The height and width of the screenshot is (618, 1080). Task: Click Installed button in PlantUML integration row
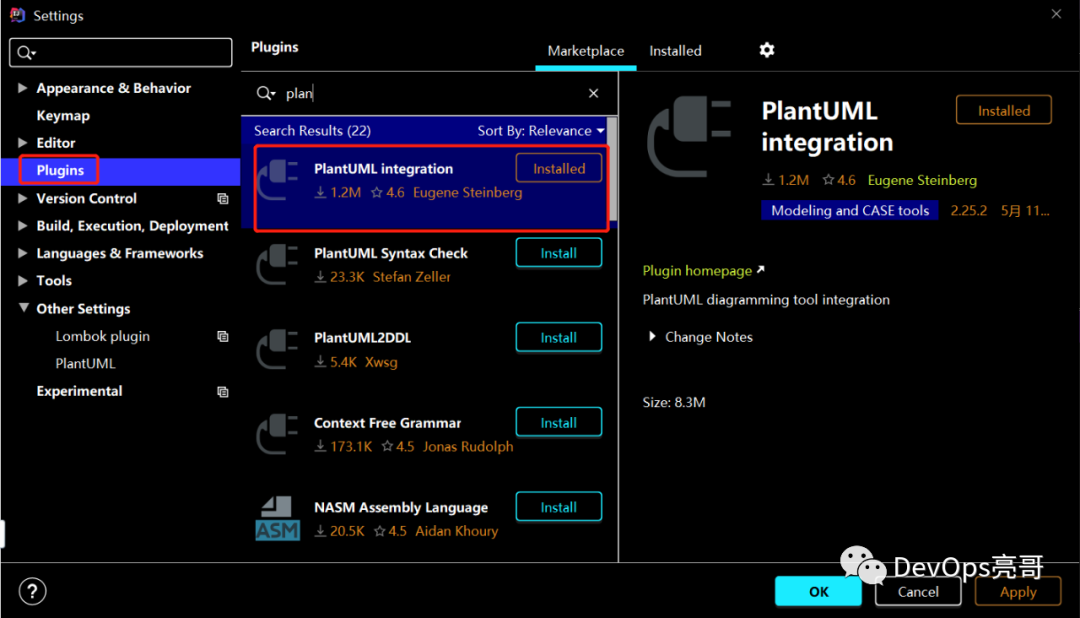pos(559,168)
